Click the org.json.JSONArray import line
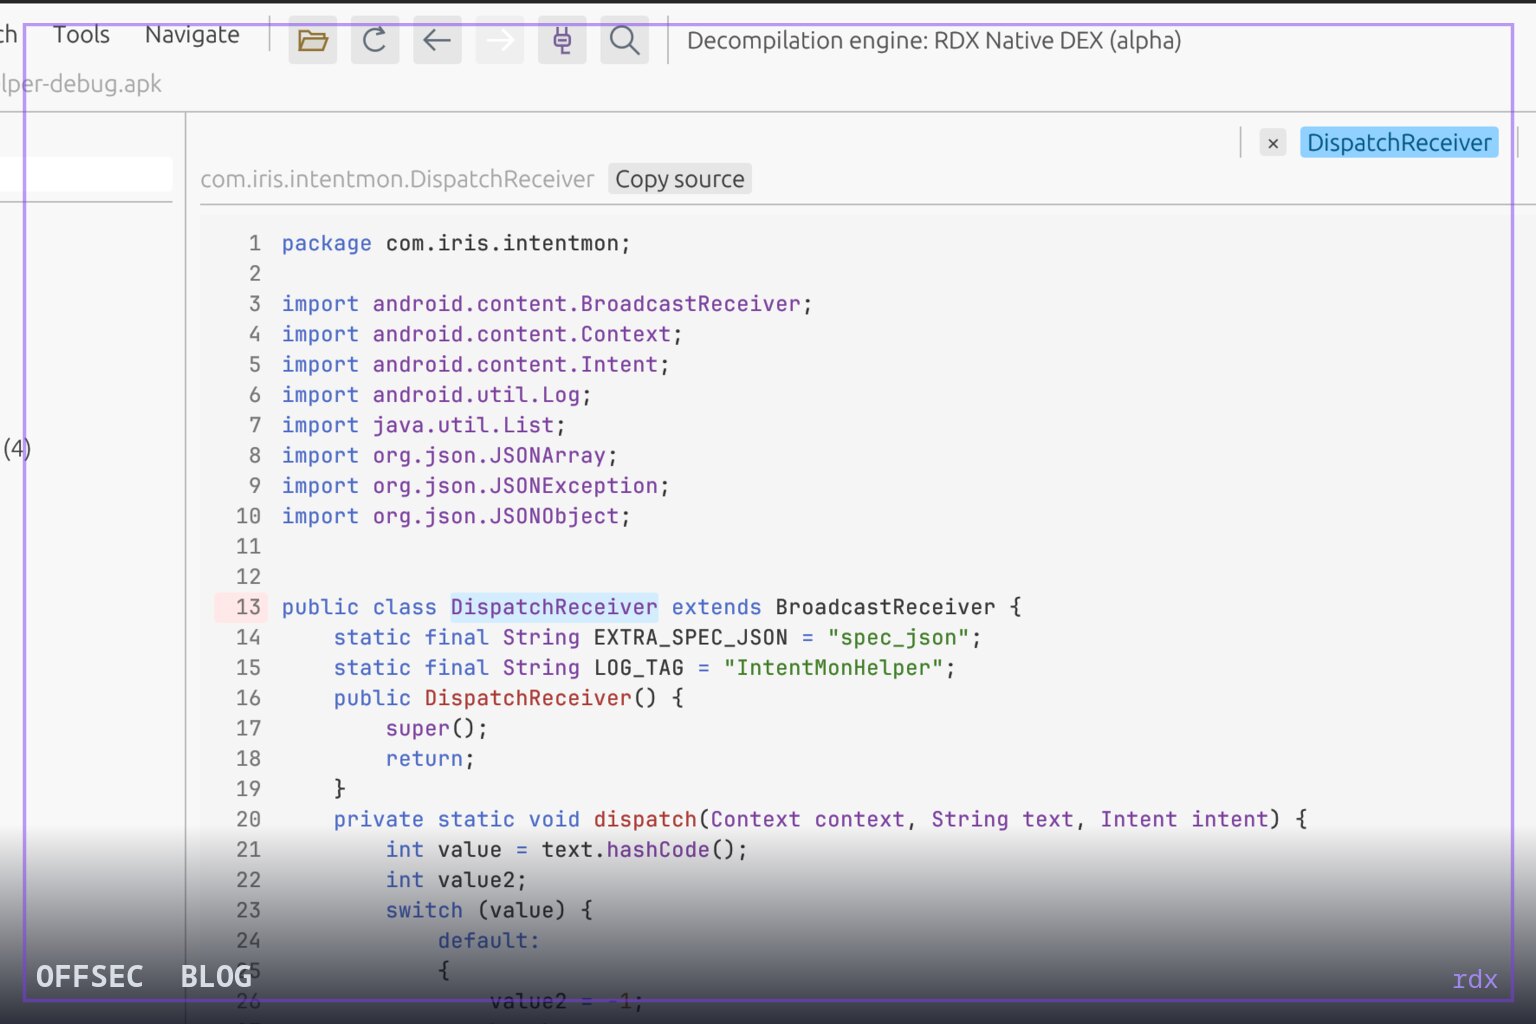Screen dimensions: 1536x1024 pos(449,455)
